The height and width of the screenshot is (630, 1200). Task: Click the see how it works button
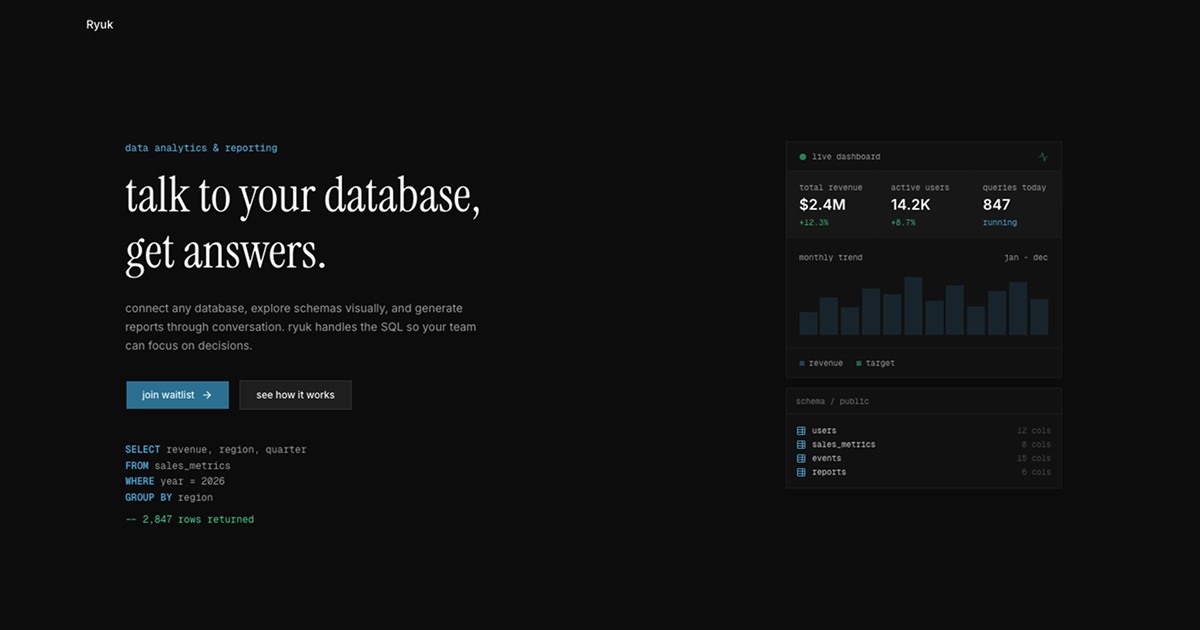[x=295, y=395]
